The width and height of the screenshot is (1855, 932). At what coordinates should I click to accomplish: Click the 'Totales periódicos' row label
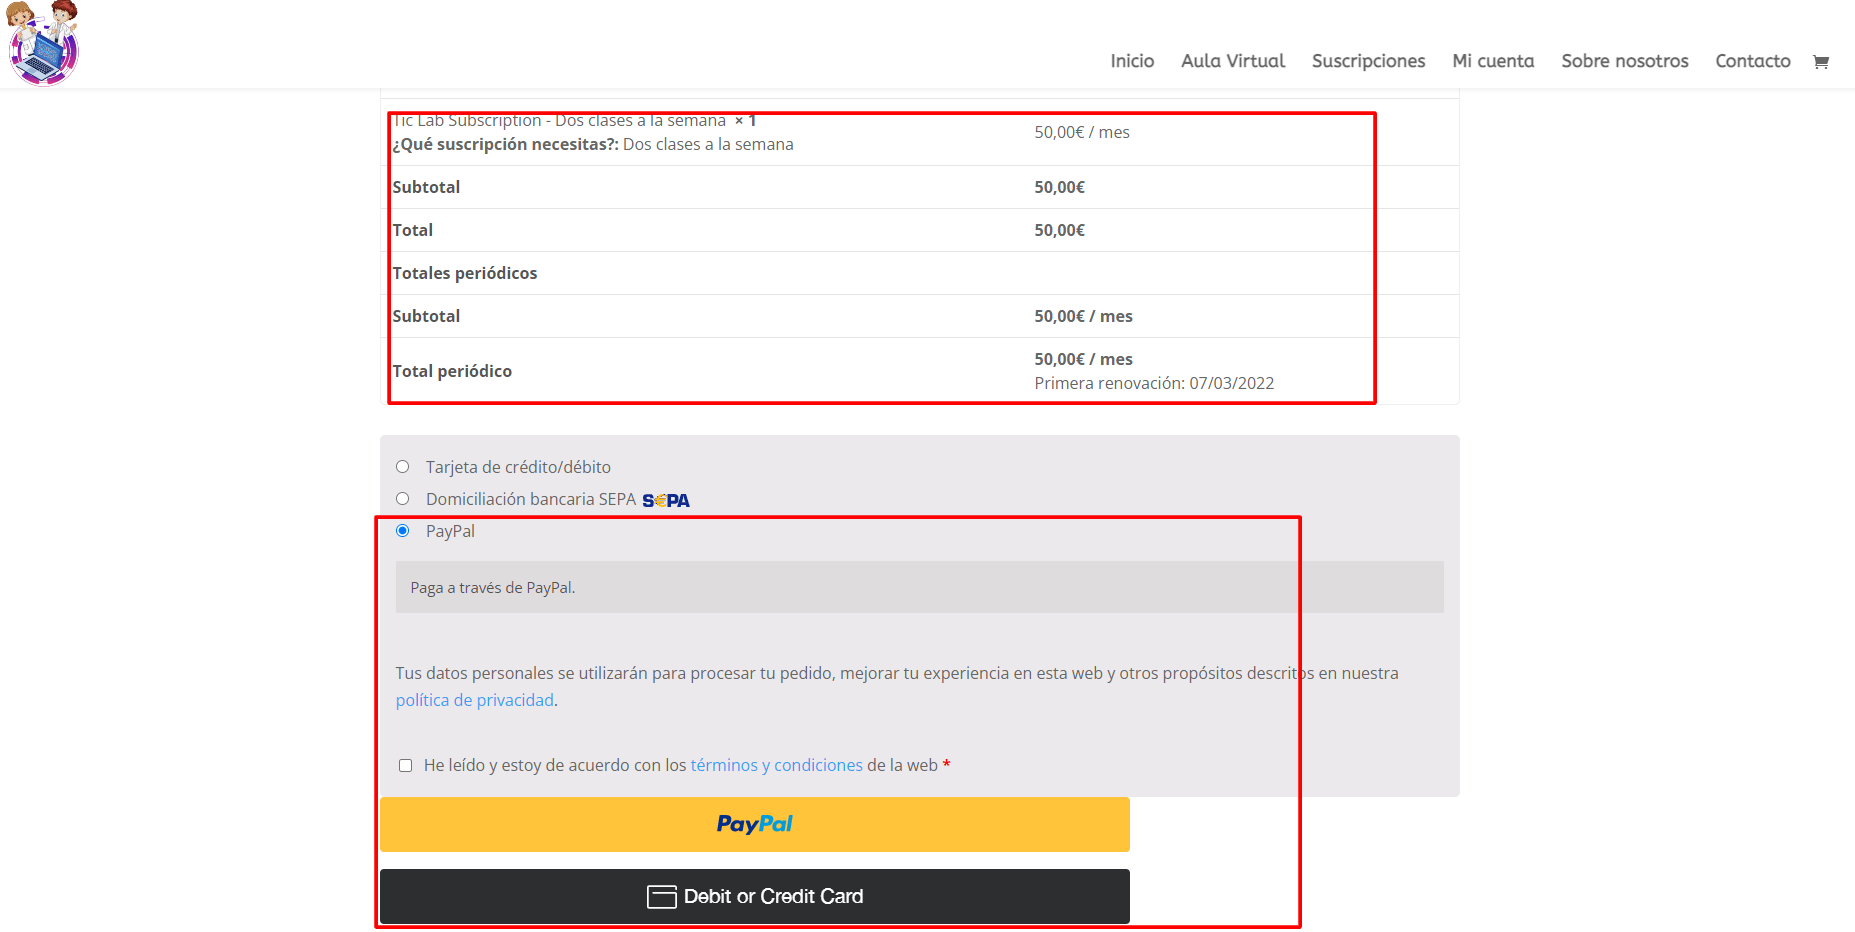(x=465, y=273)
